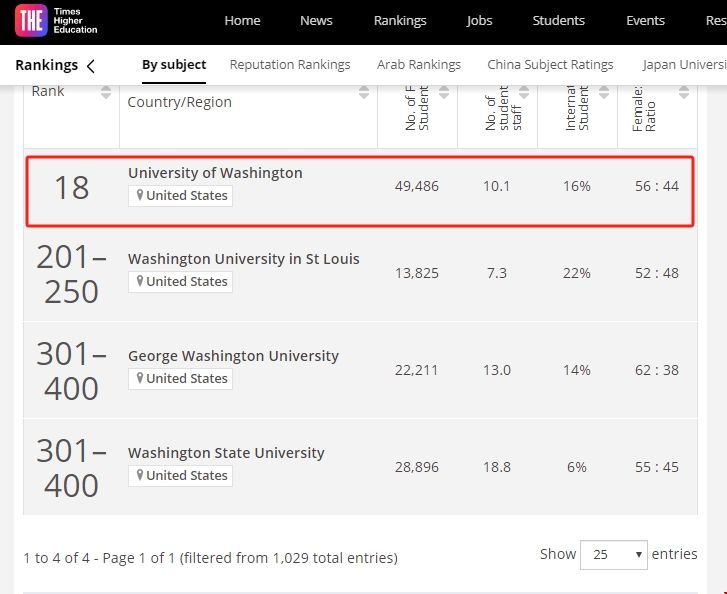727x594 pixels.
Task: Switch to the Arab Rankings tab
Action: (x=419, y=65)
